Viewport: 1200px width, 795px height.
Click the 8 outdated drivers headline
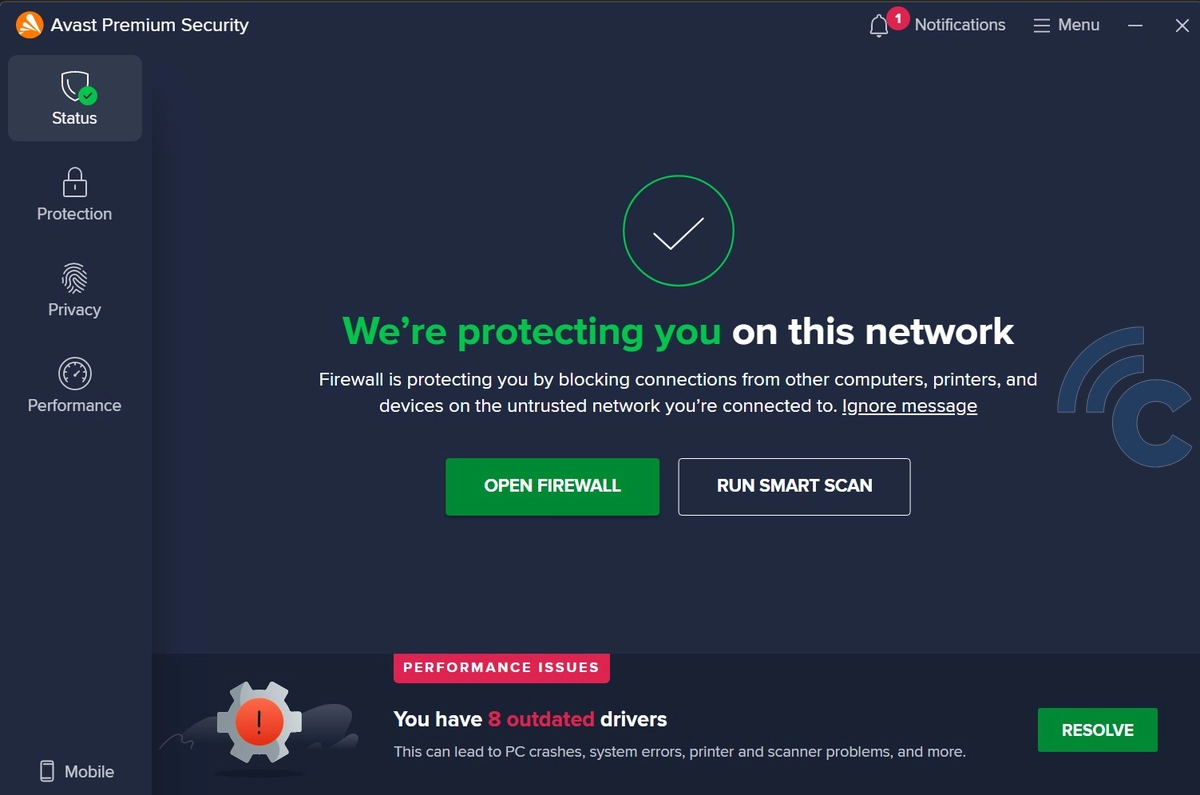[530, 719]
